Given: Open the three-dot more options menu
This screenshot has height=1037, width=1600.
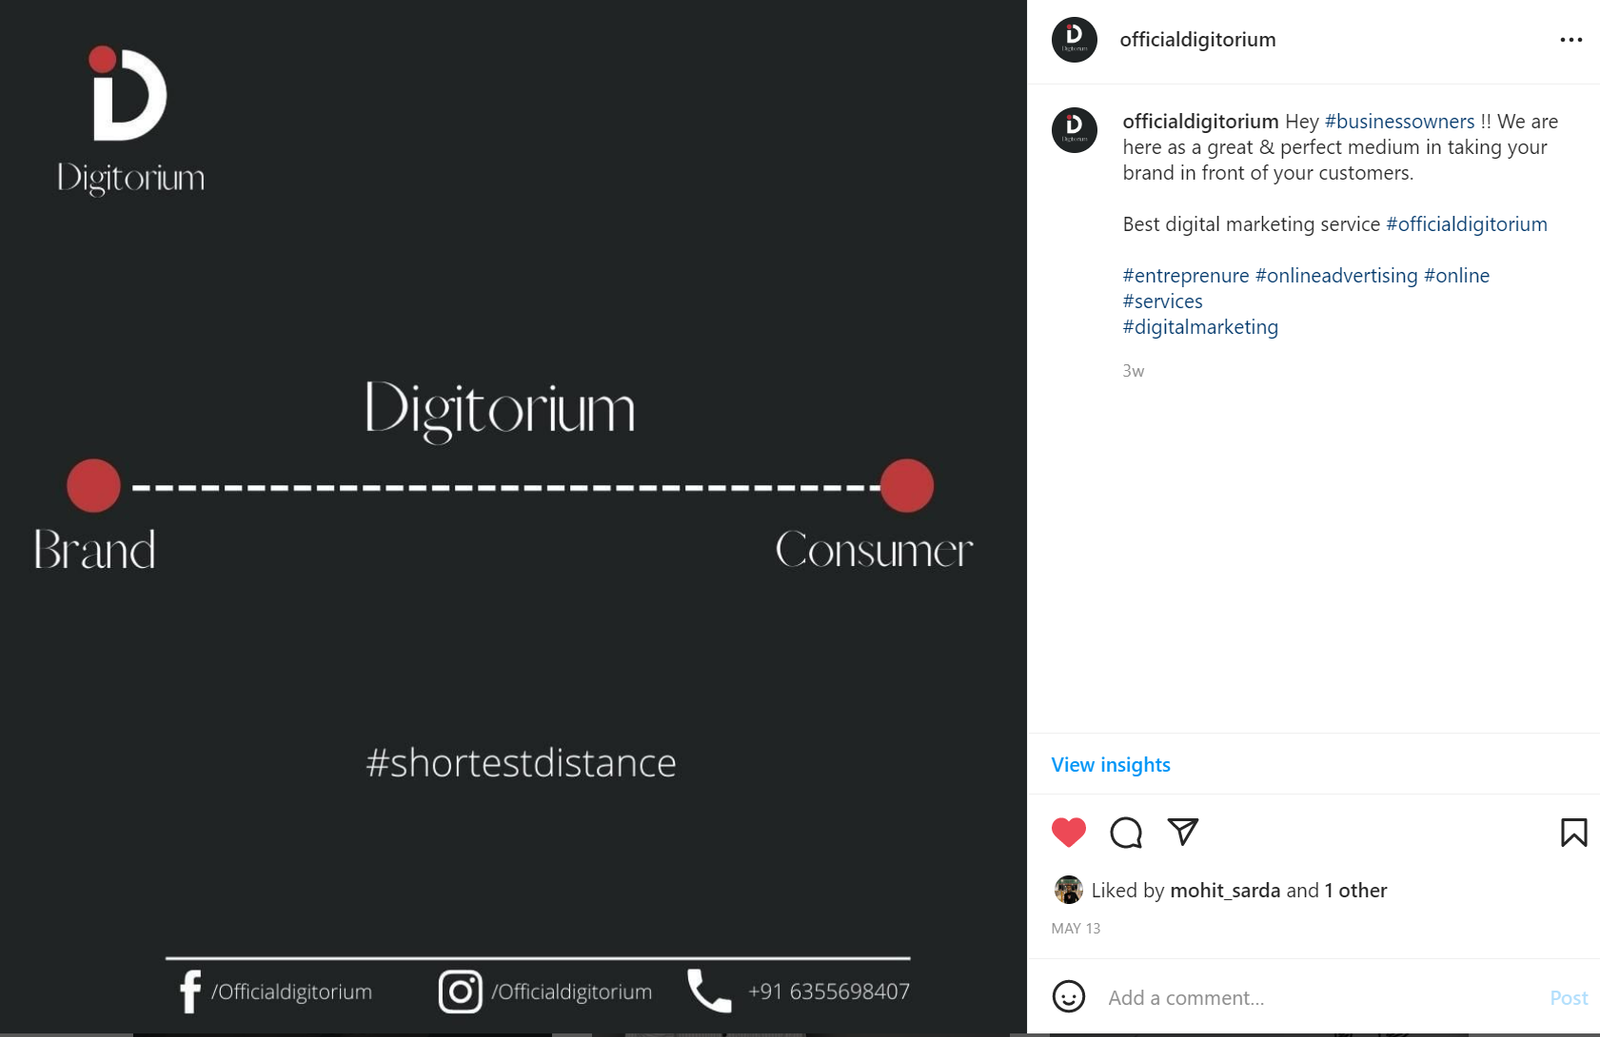Looking at the screenshot, I should coord(1570,40).
